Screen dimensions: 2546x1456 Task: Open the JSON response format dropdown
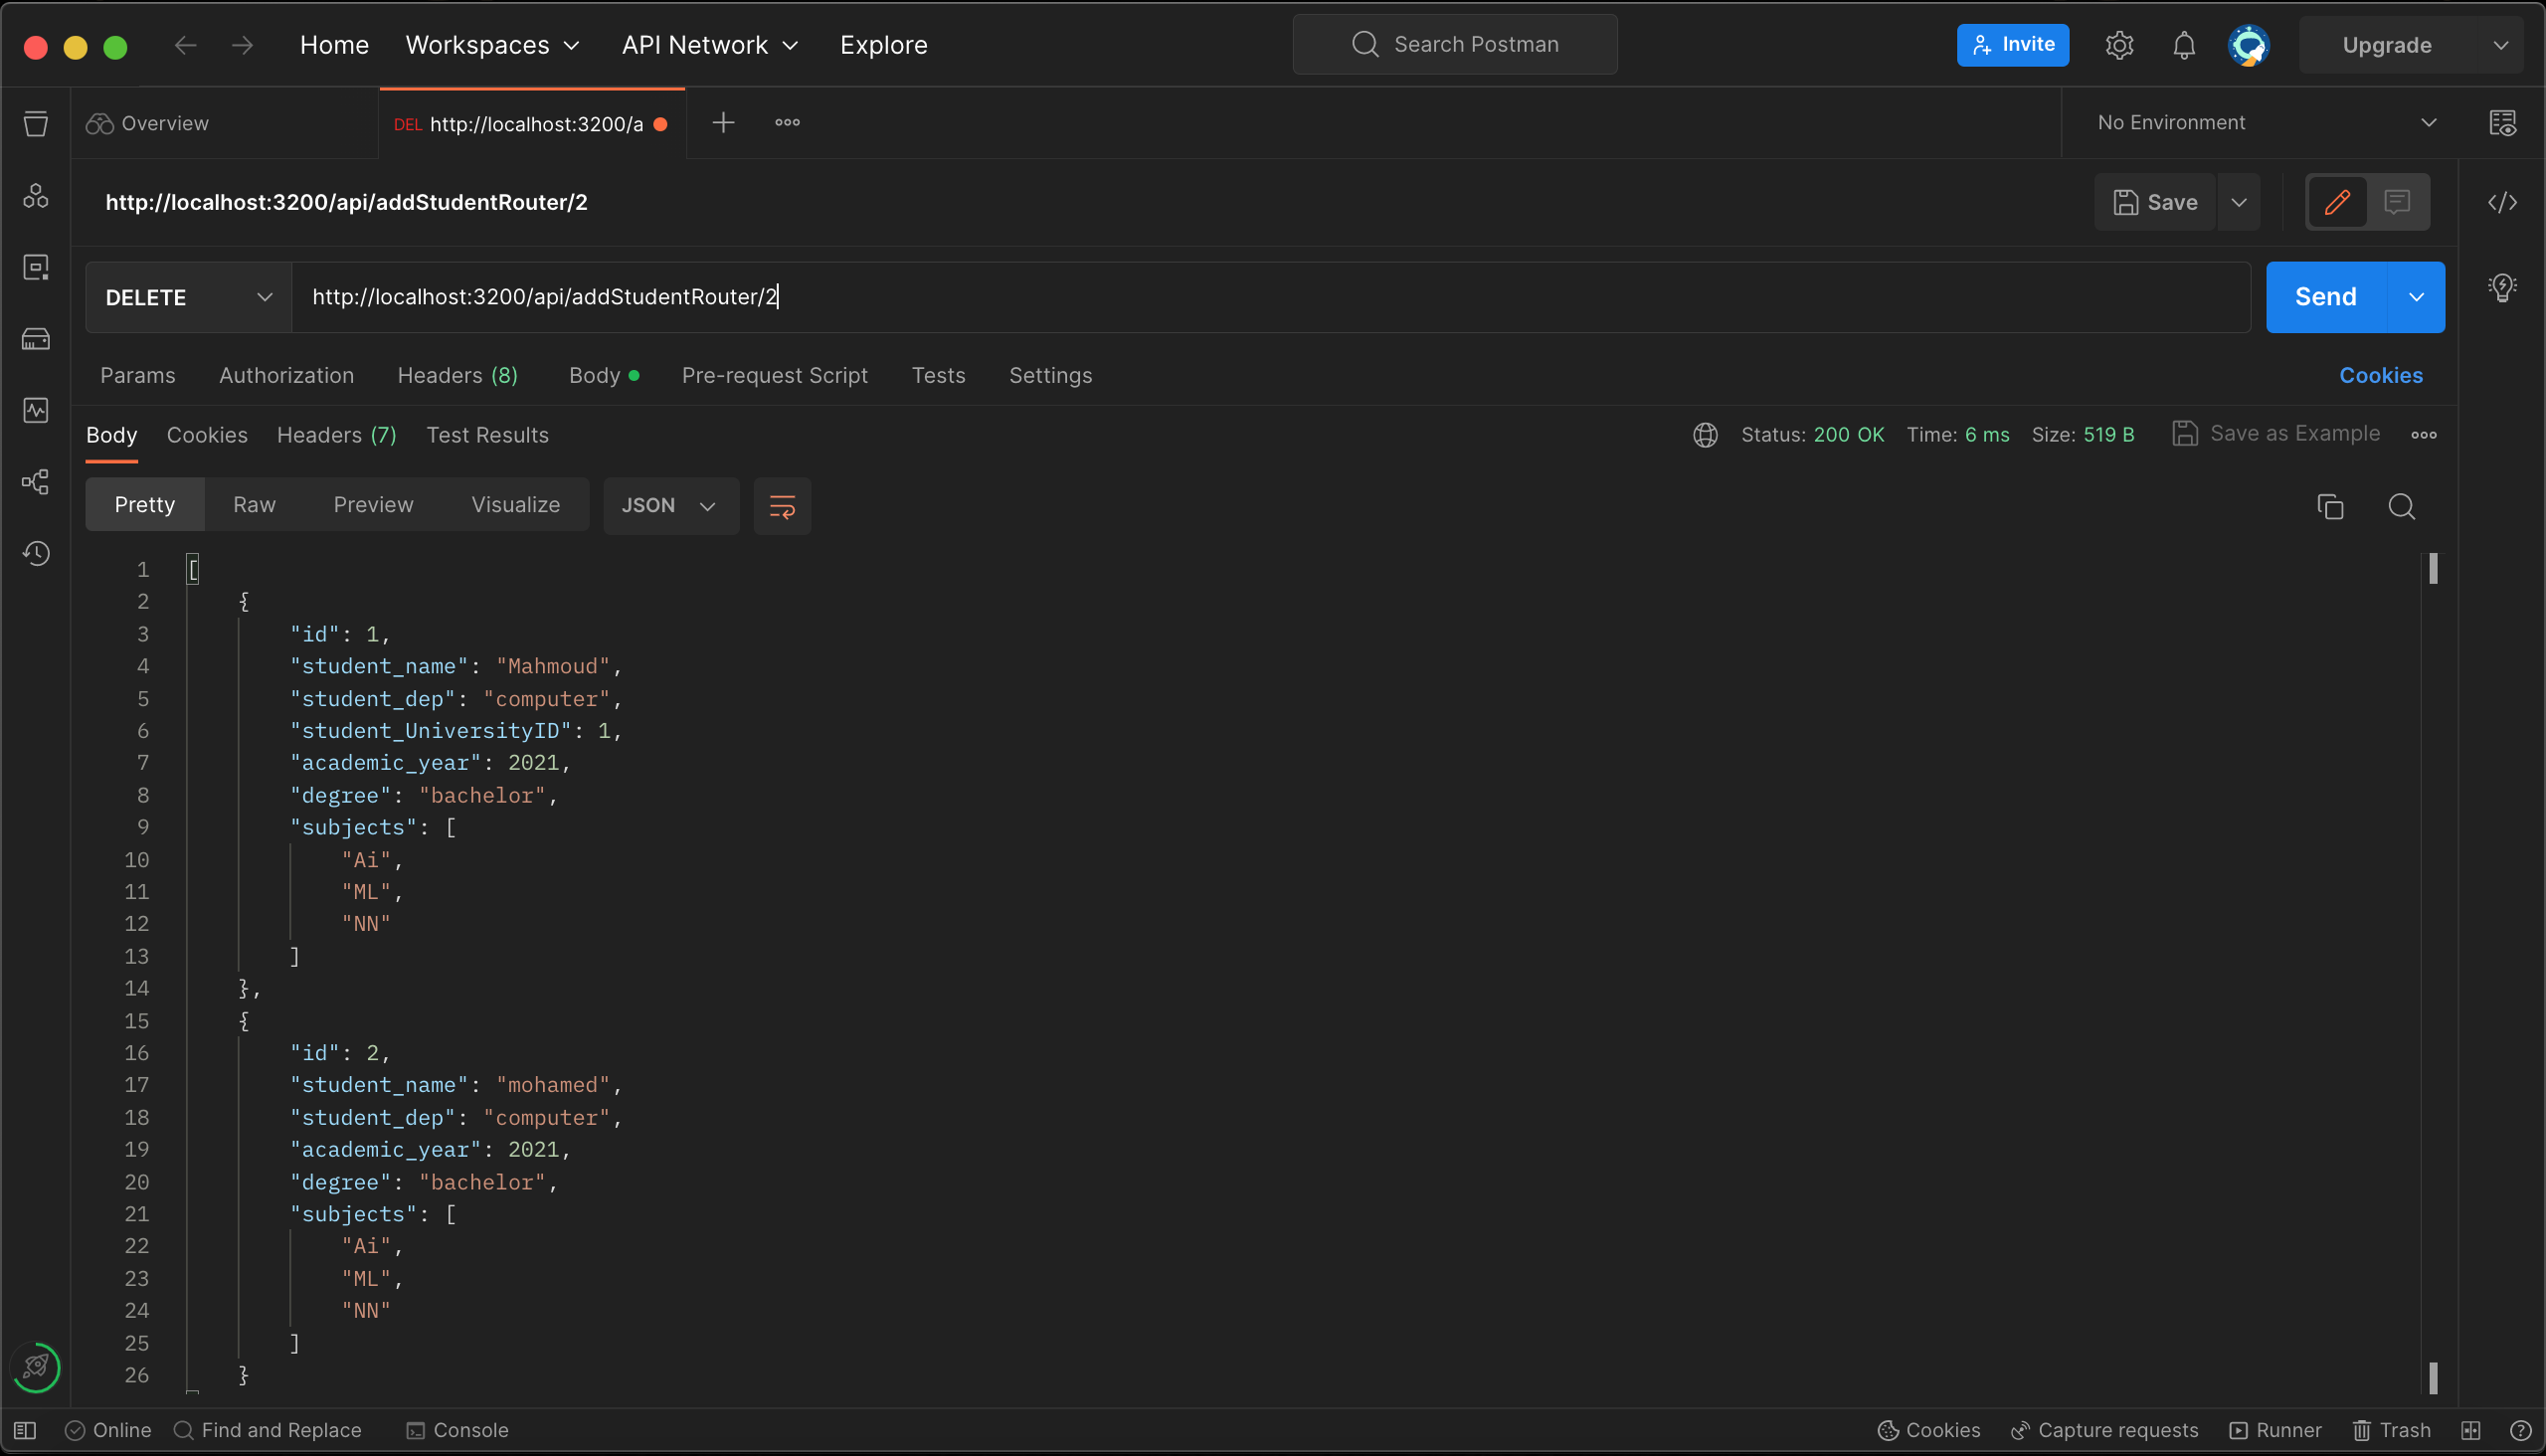[670, 505]
